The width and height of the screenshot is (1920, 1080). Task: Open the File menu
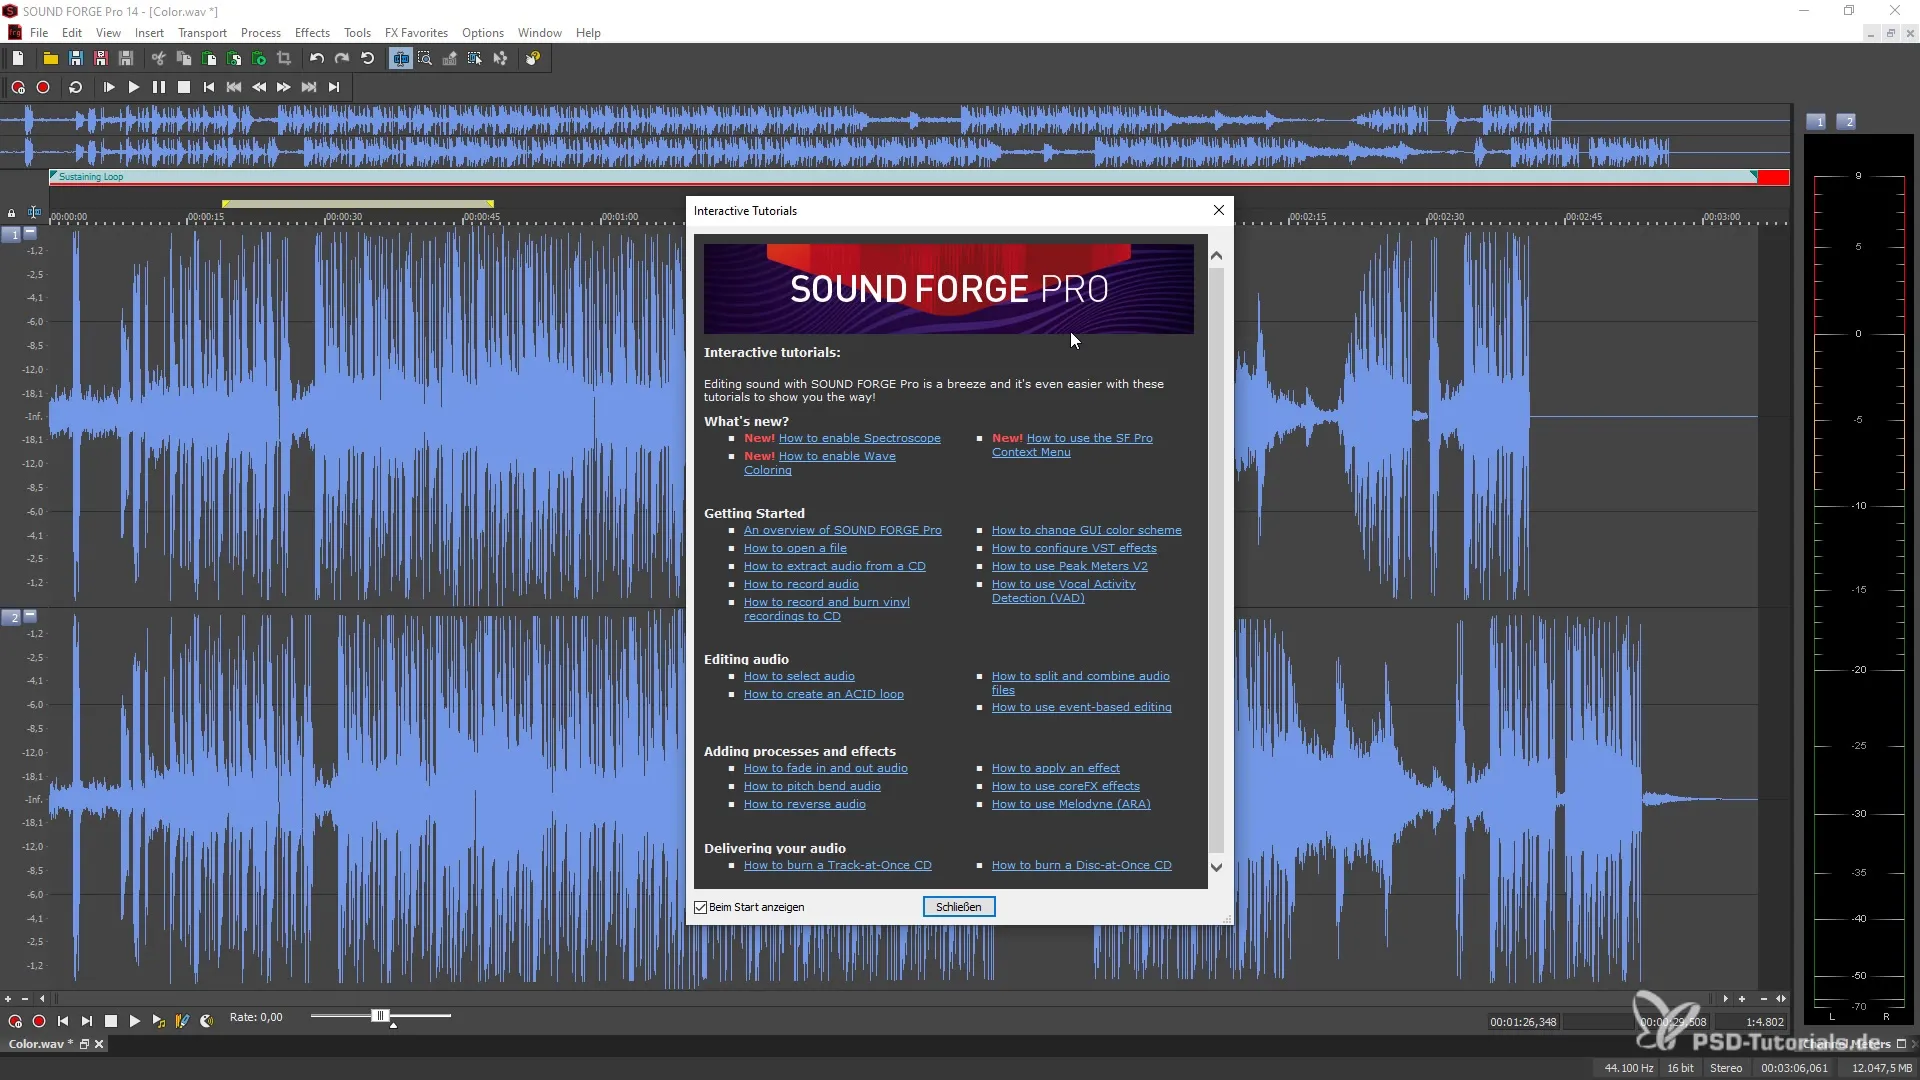[39, 33]
